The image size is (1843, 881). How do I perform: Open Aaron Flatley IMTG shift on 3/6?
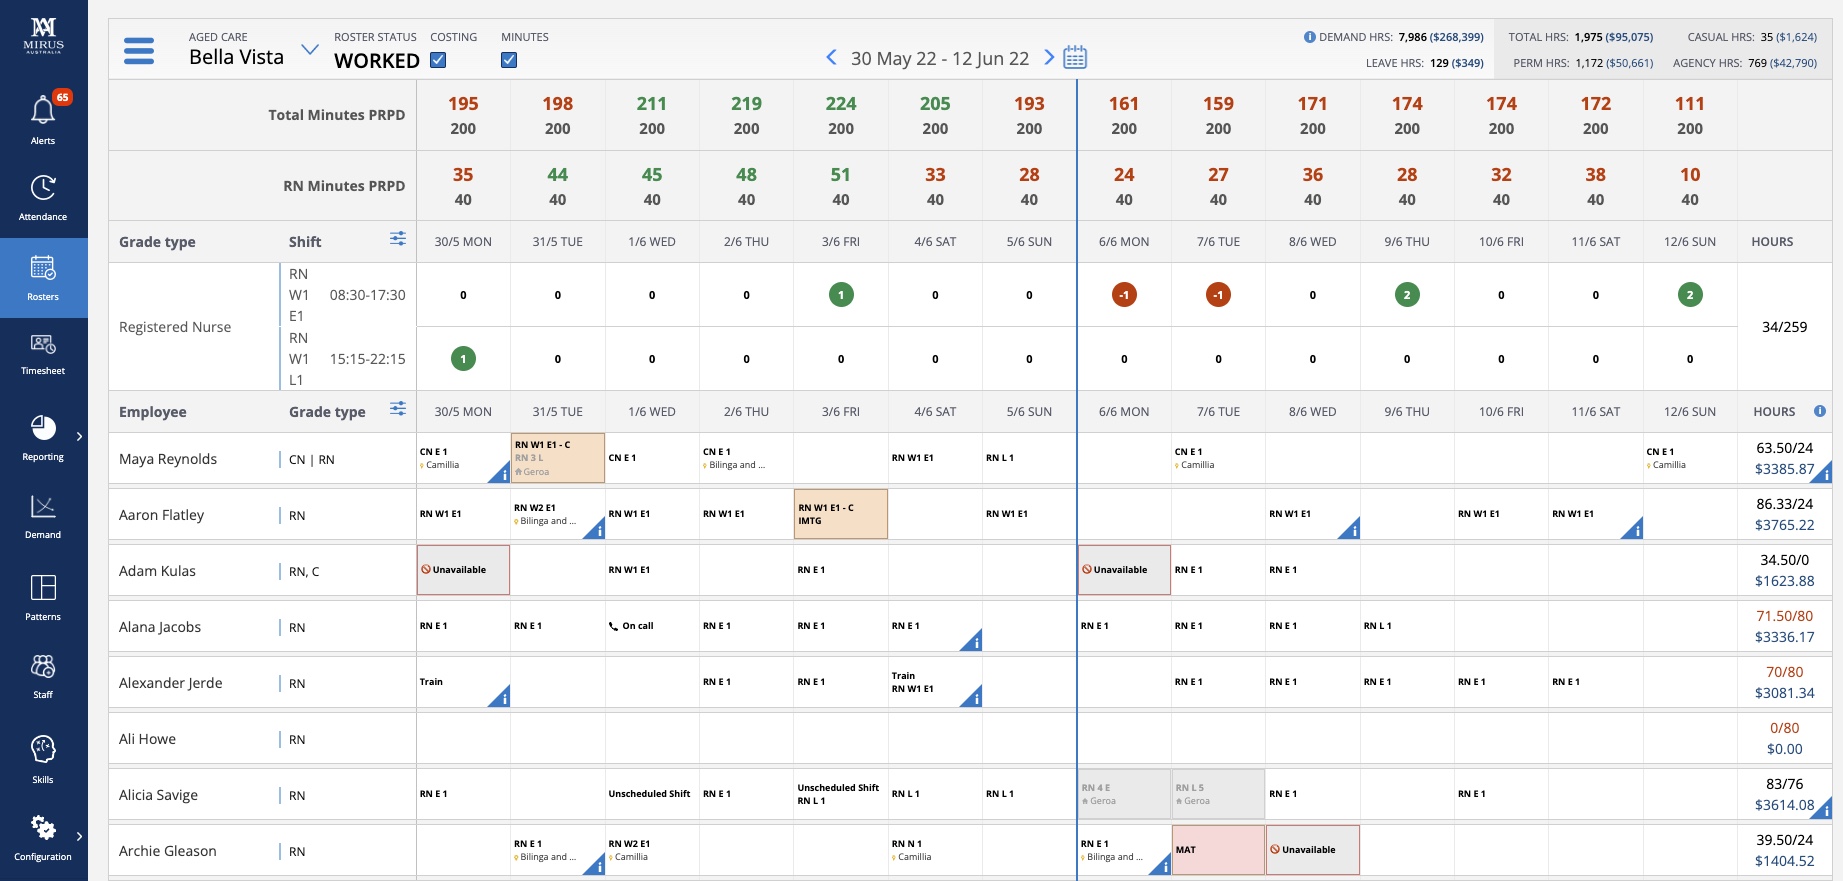(x=841, y=514)
